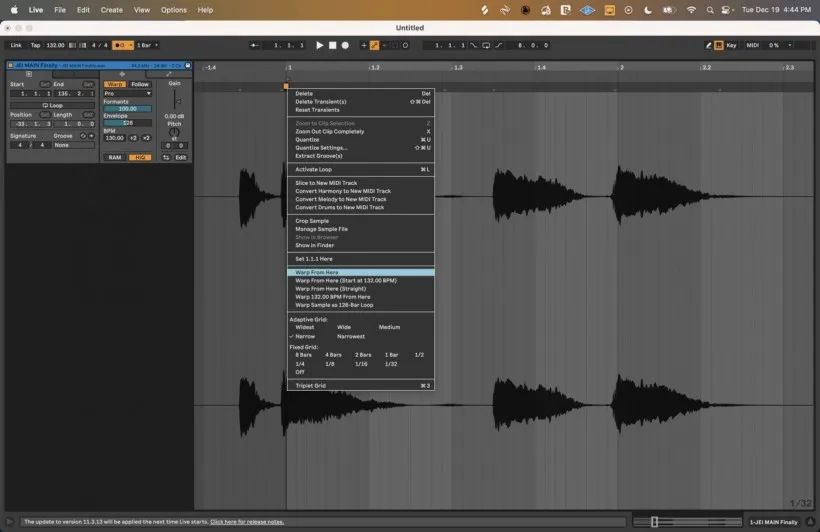Viewport: 820px width, 532px height.
Task: Click the BPM 130.00 field
Action: (x=115, y=138)
